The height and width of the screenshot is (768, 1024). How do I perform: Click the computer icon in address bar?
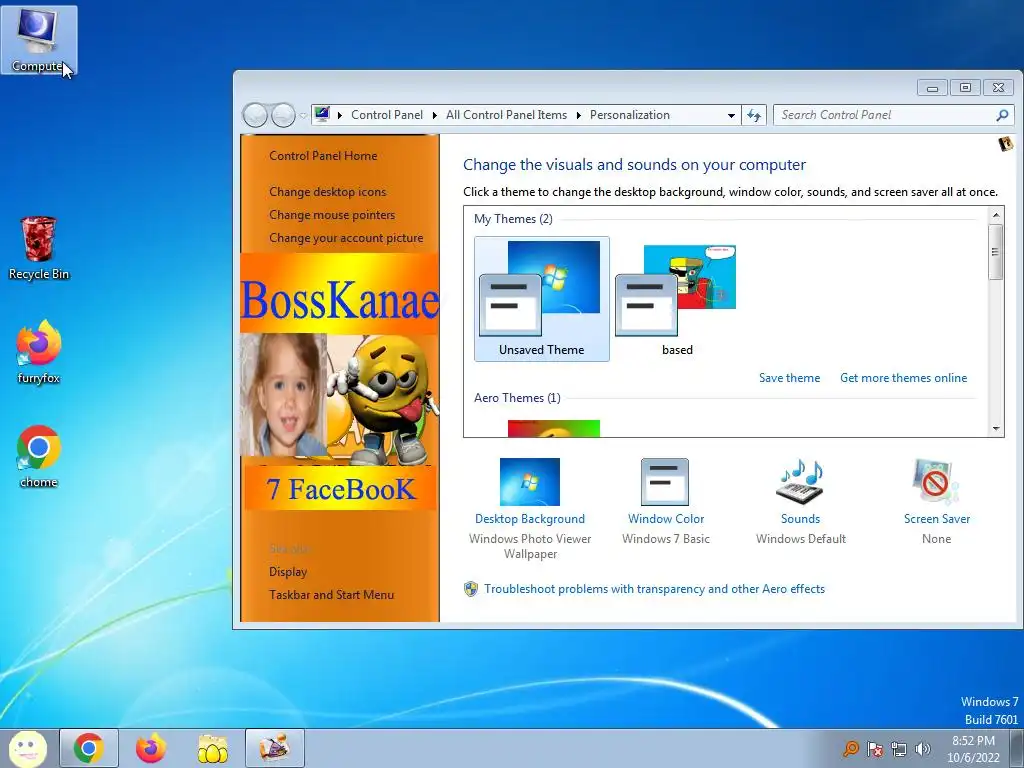pos(322,114)
